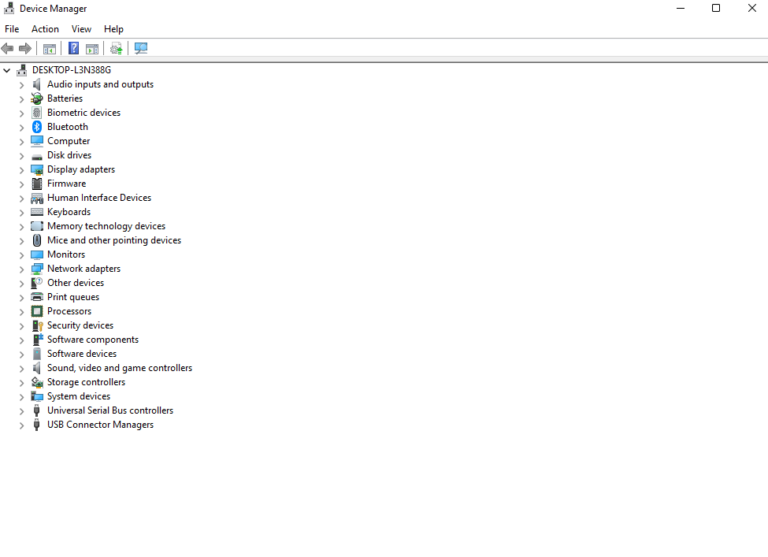Click the Bluetooth category icon
Image resolution: width=768 pixels, height=557 pixels.
(37, 127)
